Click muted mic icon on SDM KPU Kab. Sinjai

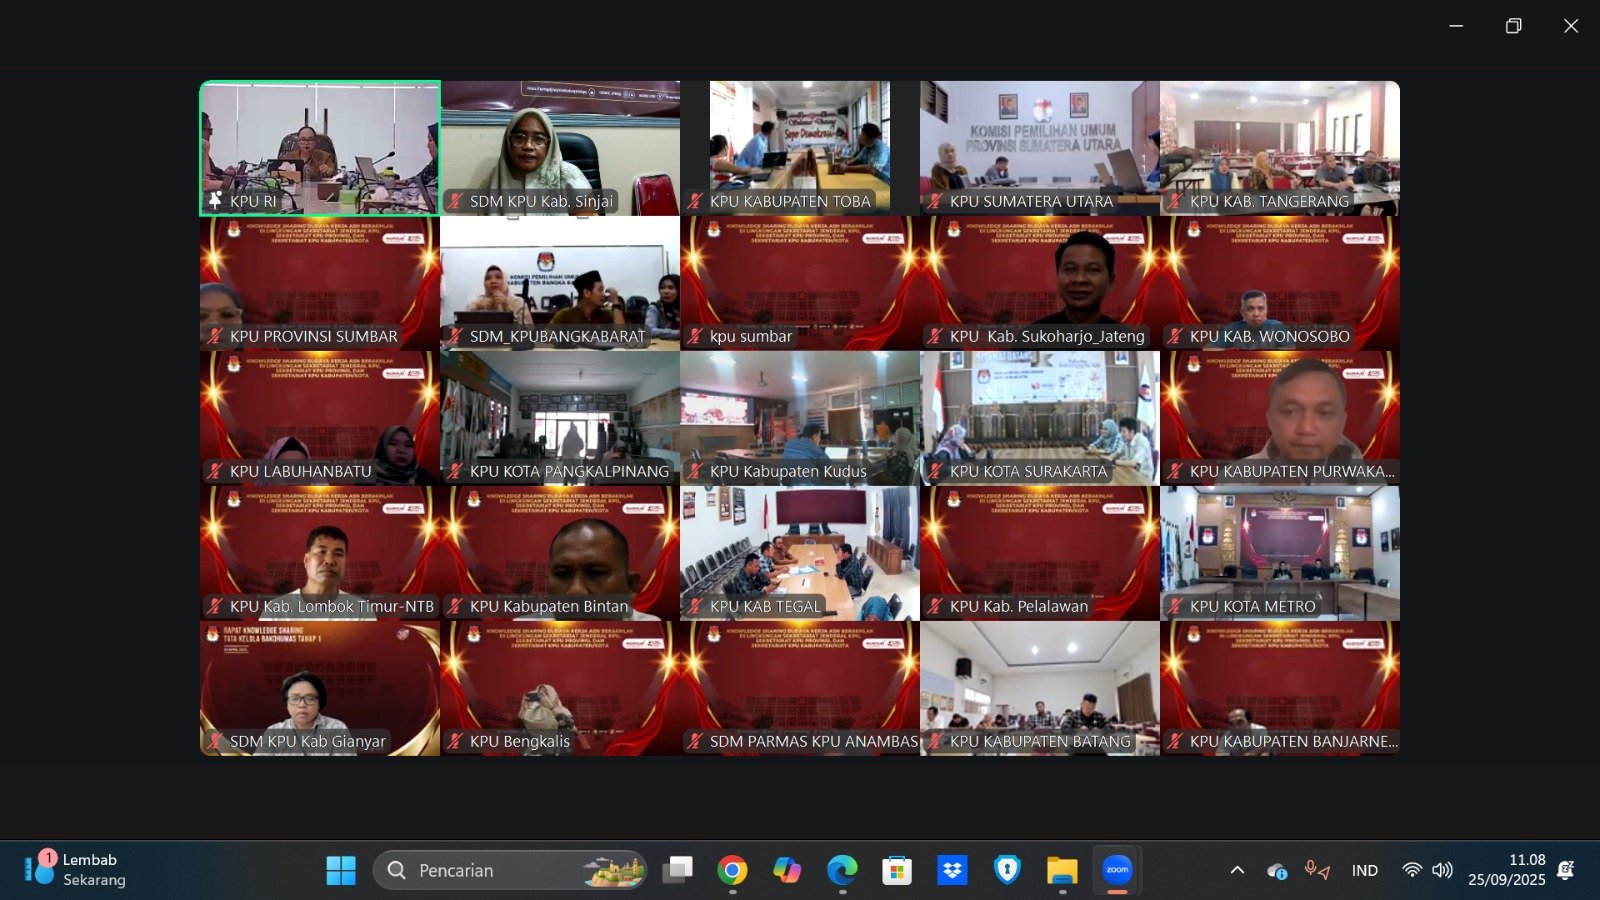pos(455,201)
